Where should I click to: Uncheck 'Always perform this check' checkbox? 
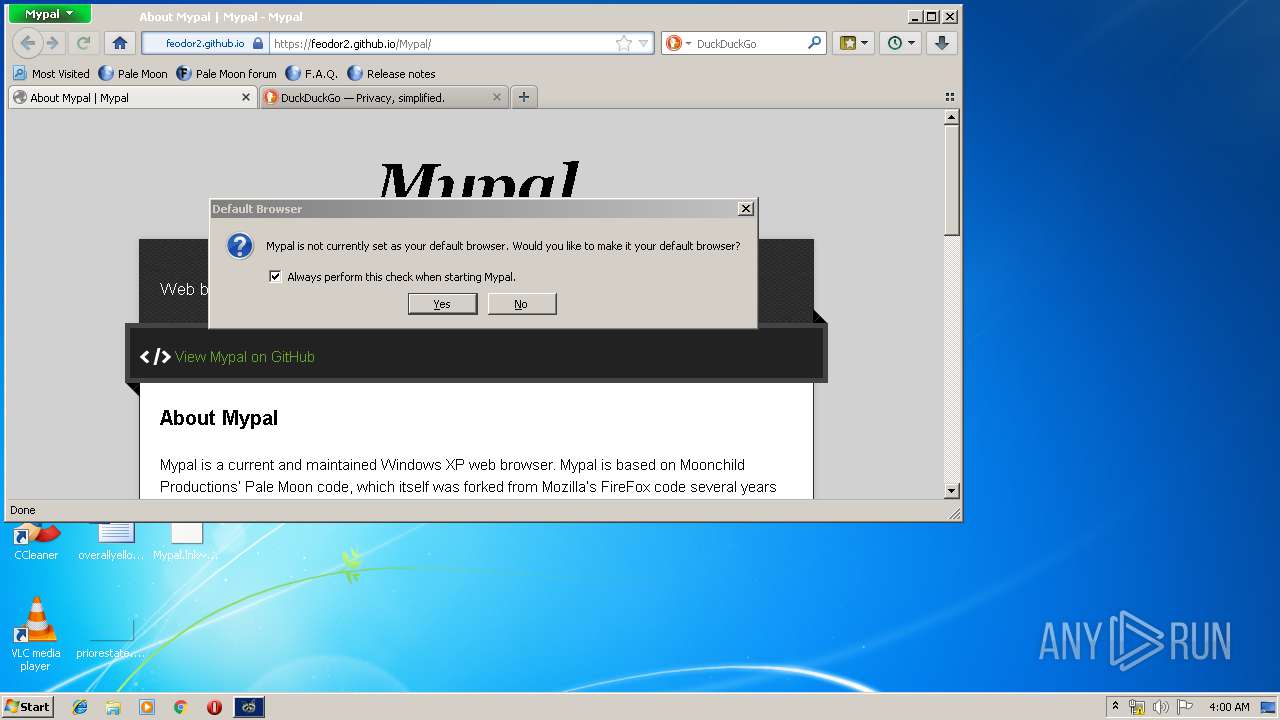pyautogui.click(x=275, y=276)
